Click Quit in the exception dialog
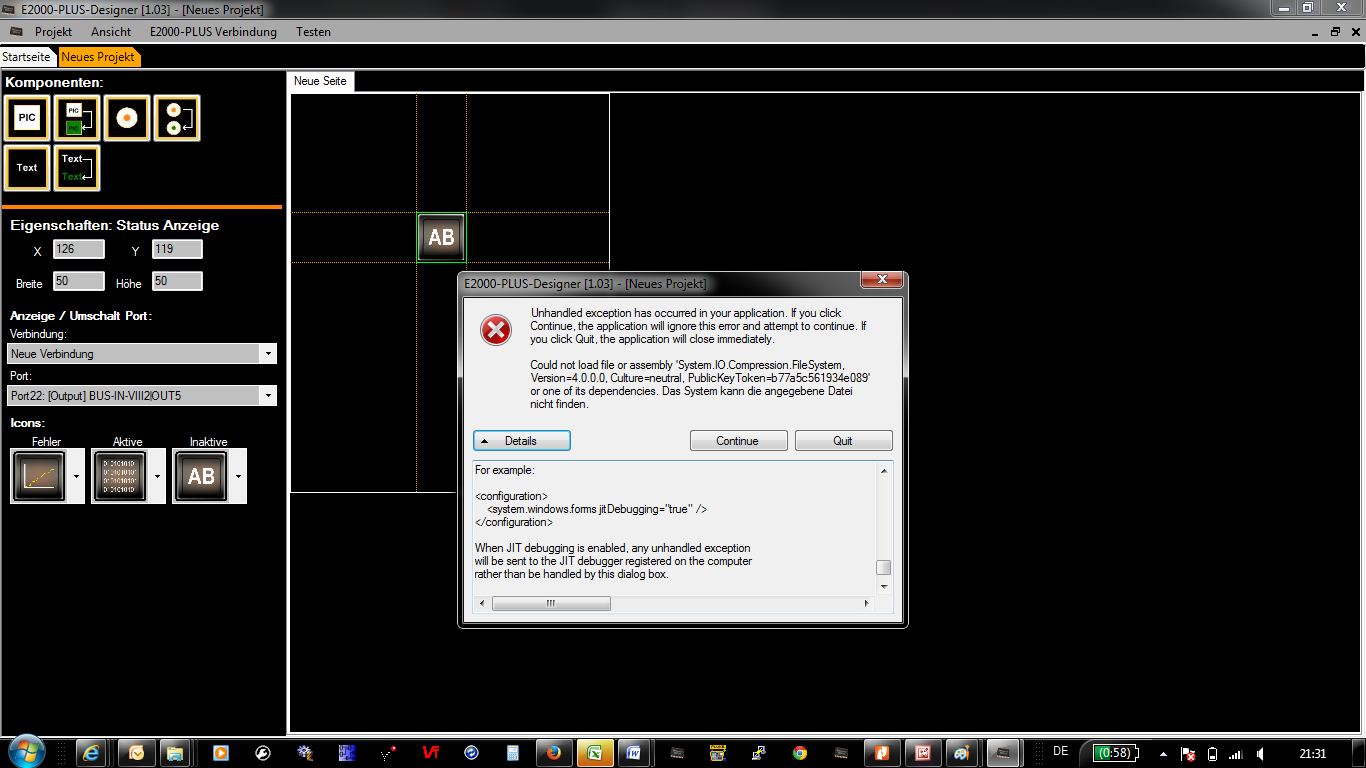 coord(843,441)
